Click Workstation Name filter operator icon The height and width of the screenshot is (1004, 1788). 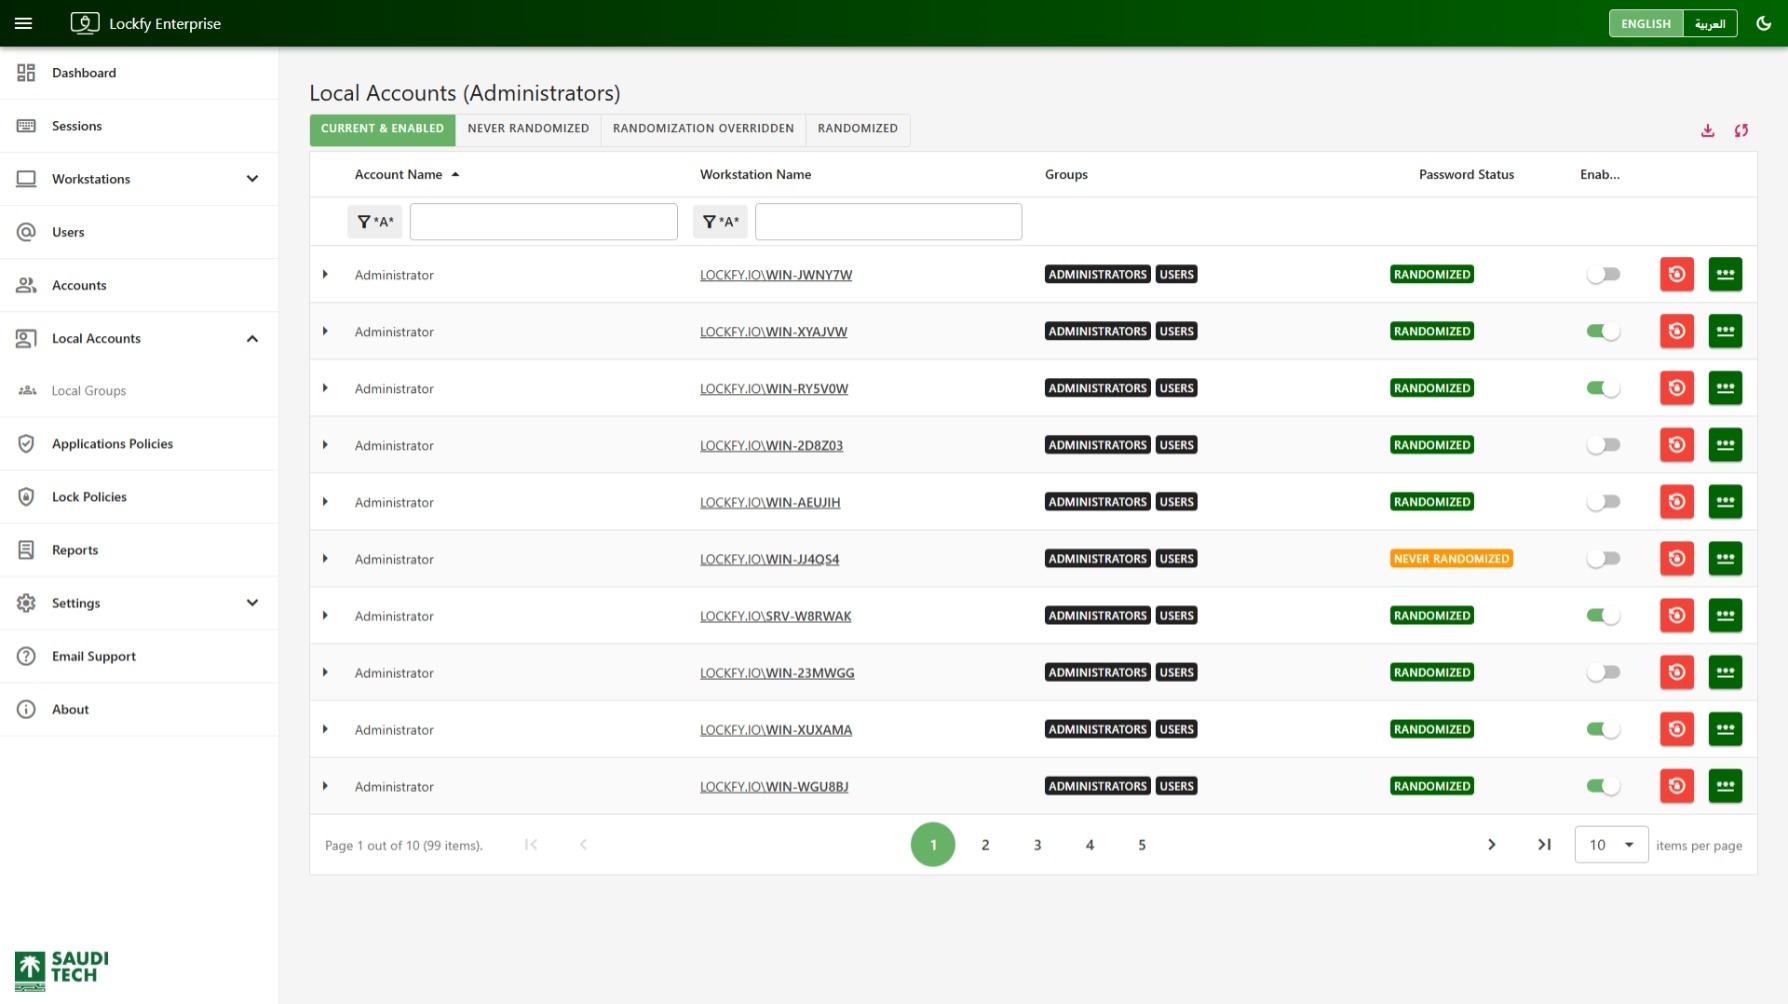720,222
